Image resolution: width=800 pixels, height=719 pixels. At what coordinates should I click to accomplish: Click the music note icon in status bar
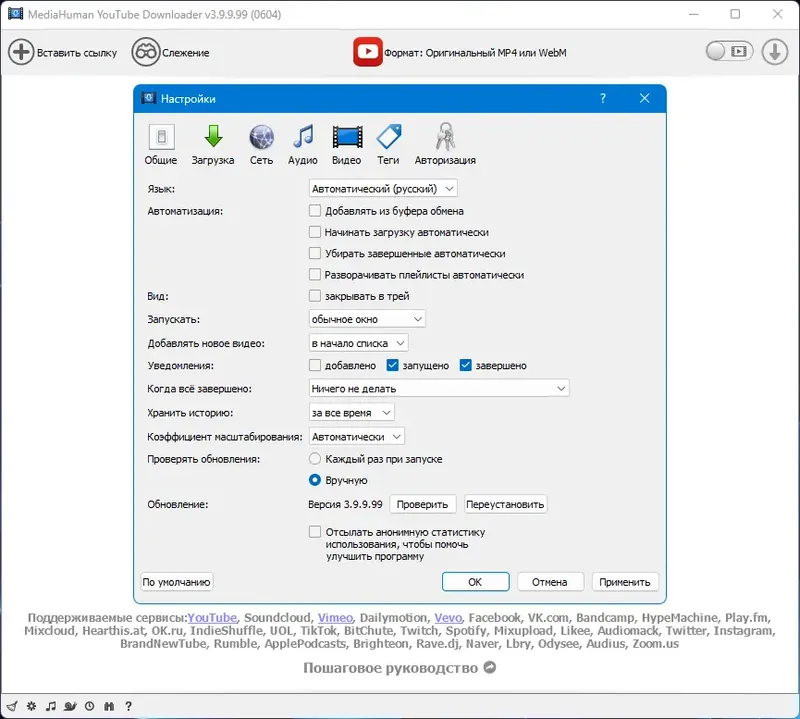[51, 706]
